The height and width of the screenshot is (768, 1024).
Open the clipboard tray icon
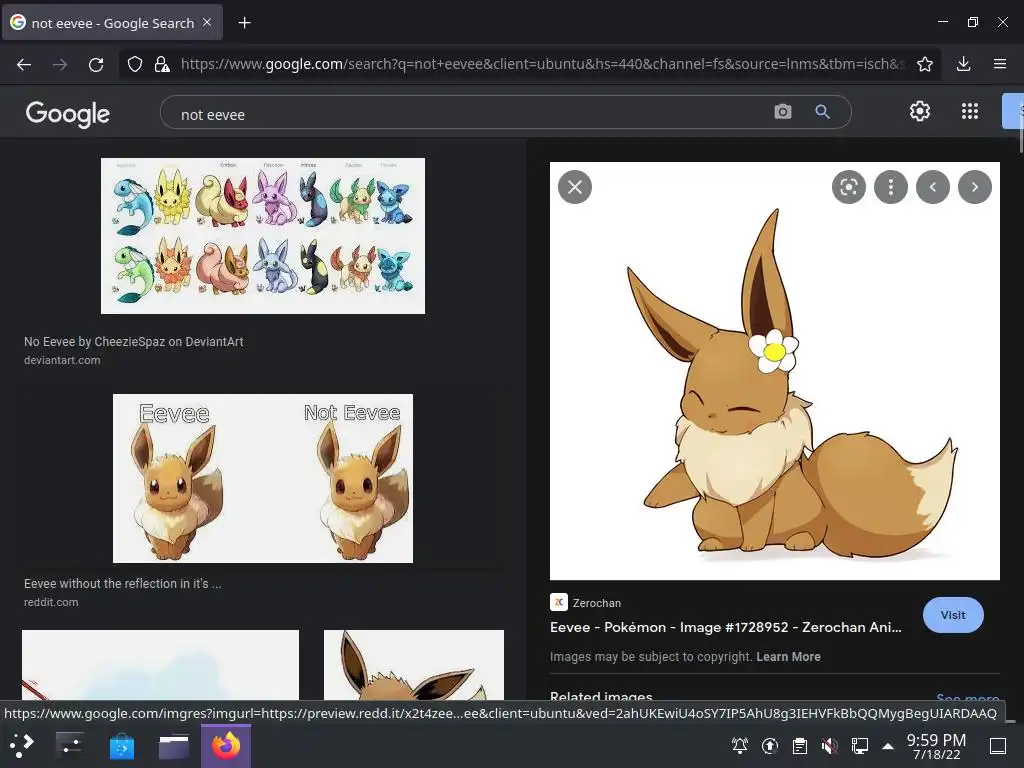(800, 745)
